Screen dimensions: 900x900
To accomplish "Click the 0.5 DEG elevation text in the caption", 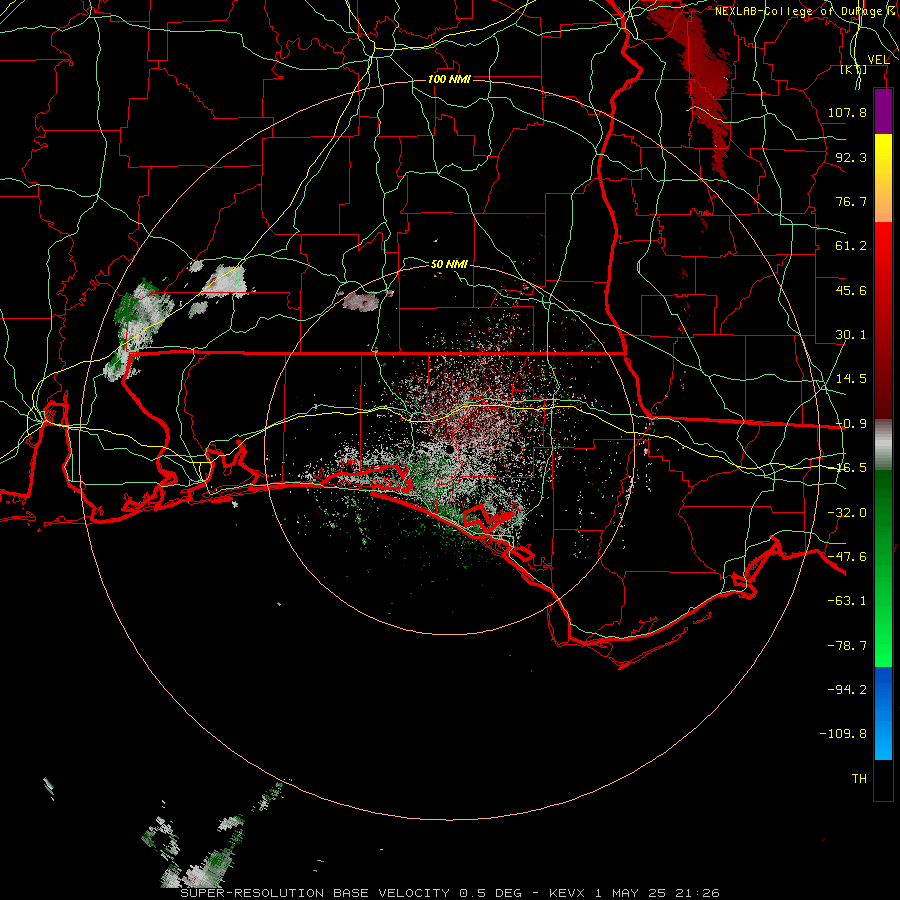I will click(x=491, y=893).
